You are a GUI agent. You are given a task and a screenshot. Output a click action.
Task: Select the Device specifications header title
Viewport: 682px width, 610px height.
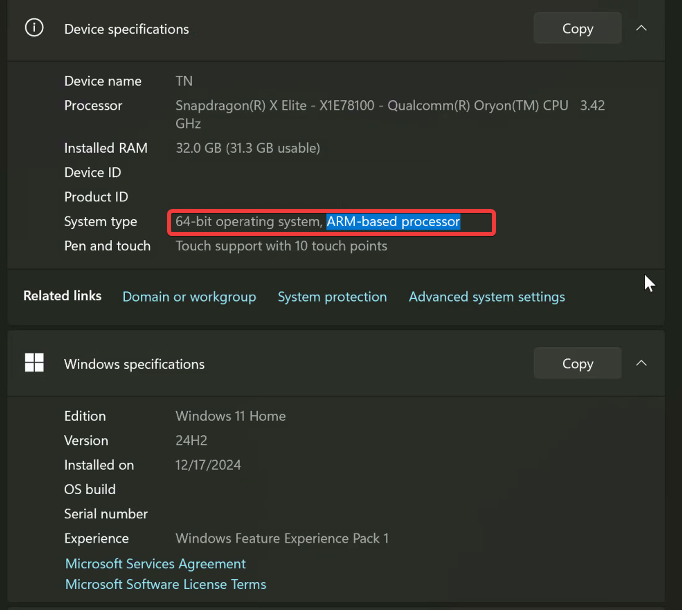point(126,29)
